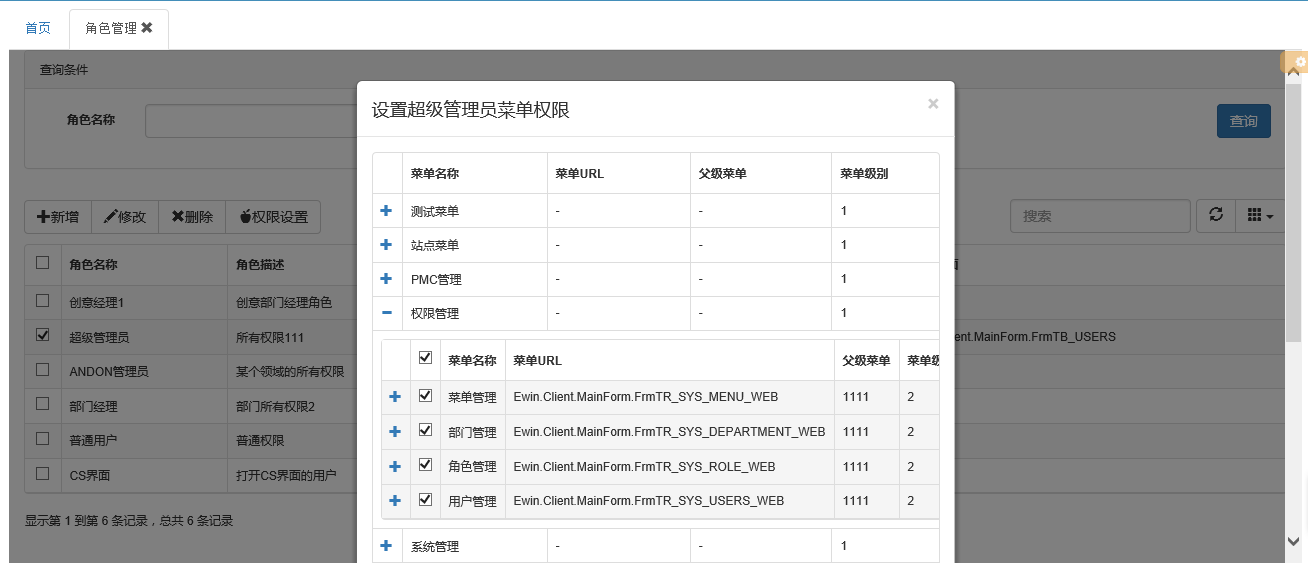This screenshot has width=1308, height=569.
Task: Click the 所有权限111 description cell
Action: 291,337
